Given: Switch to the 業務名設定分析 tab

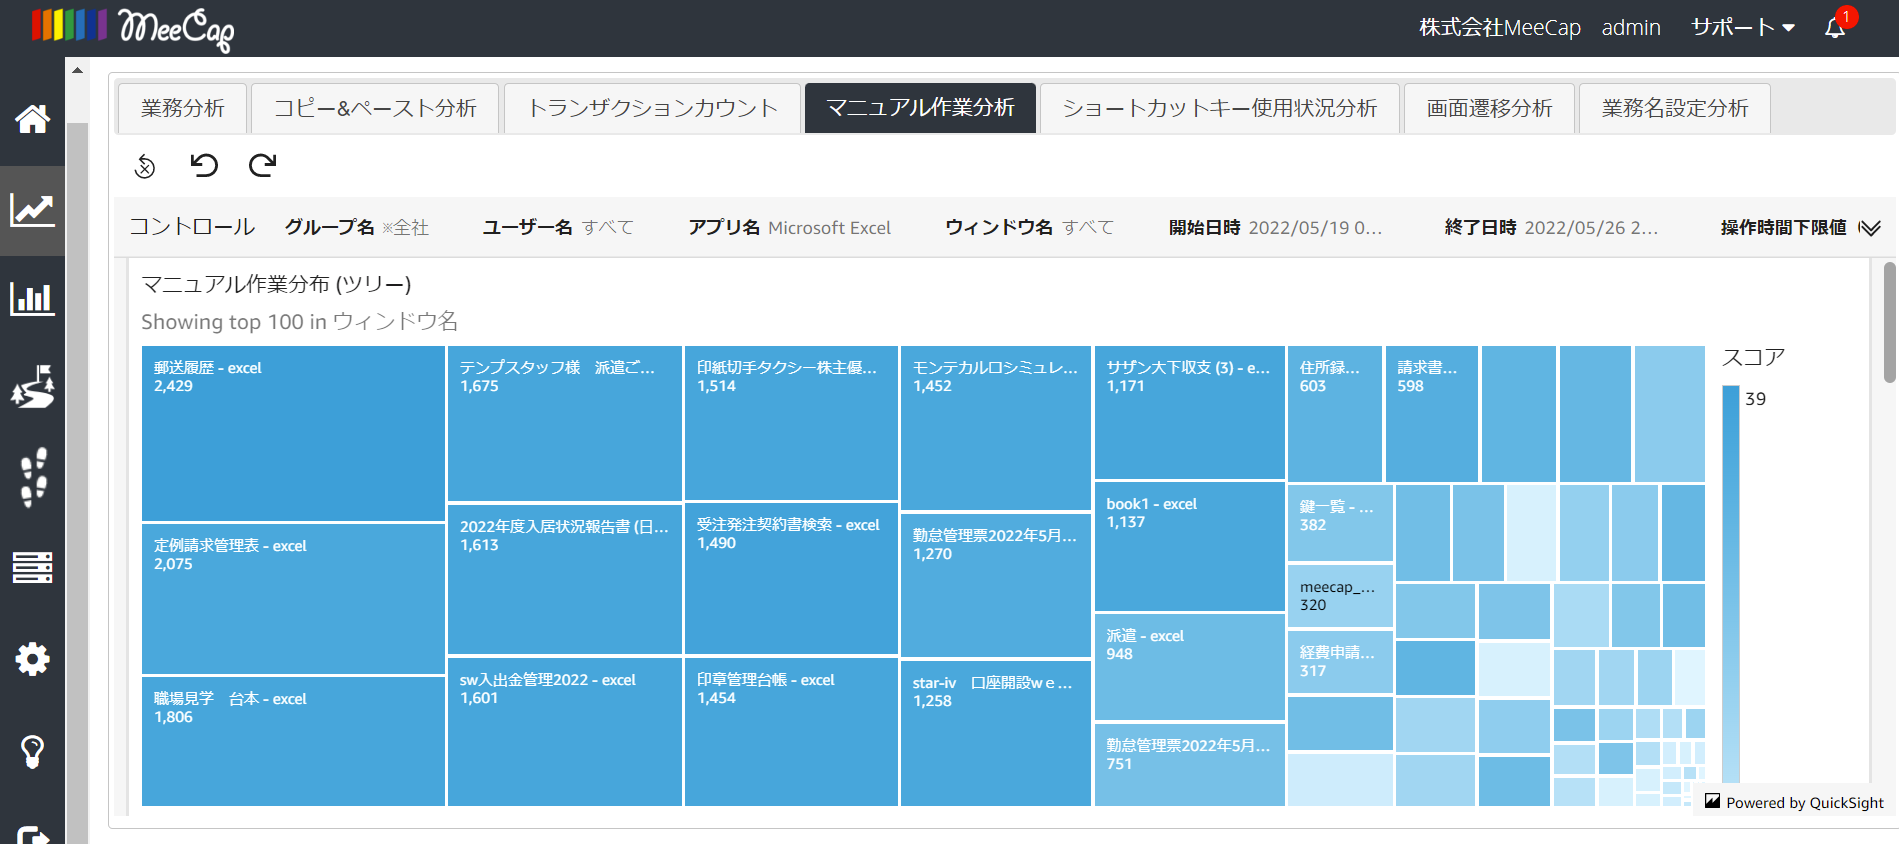Looking at the screenshot, I should pyautogui.click(x=1675, y=108).
